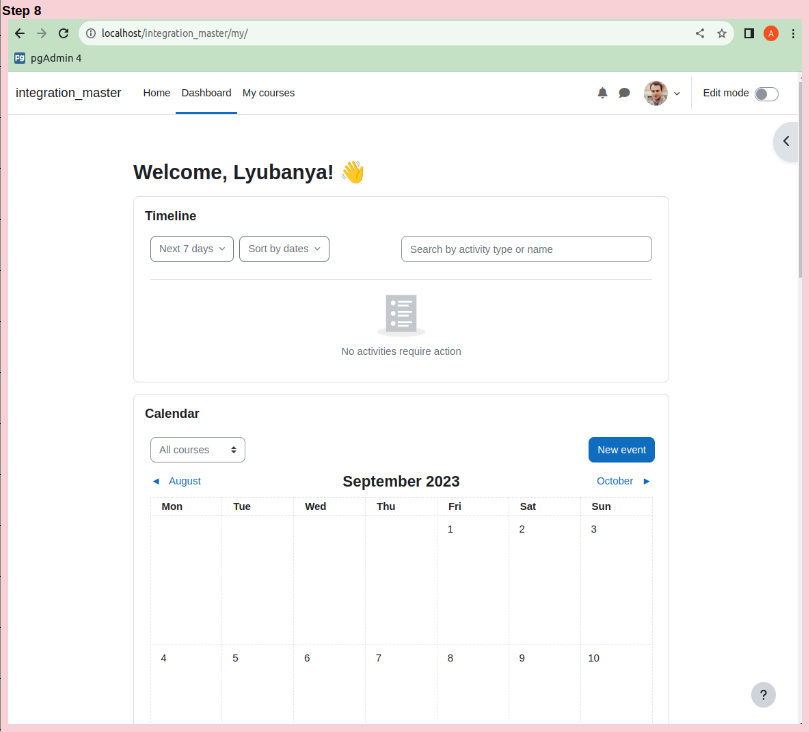Open My courses tab
809x732 pixels.
pos(268,93)
